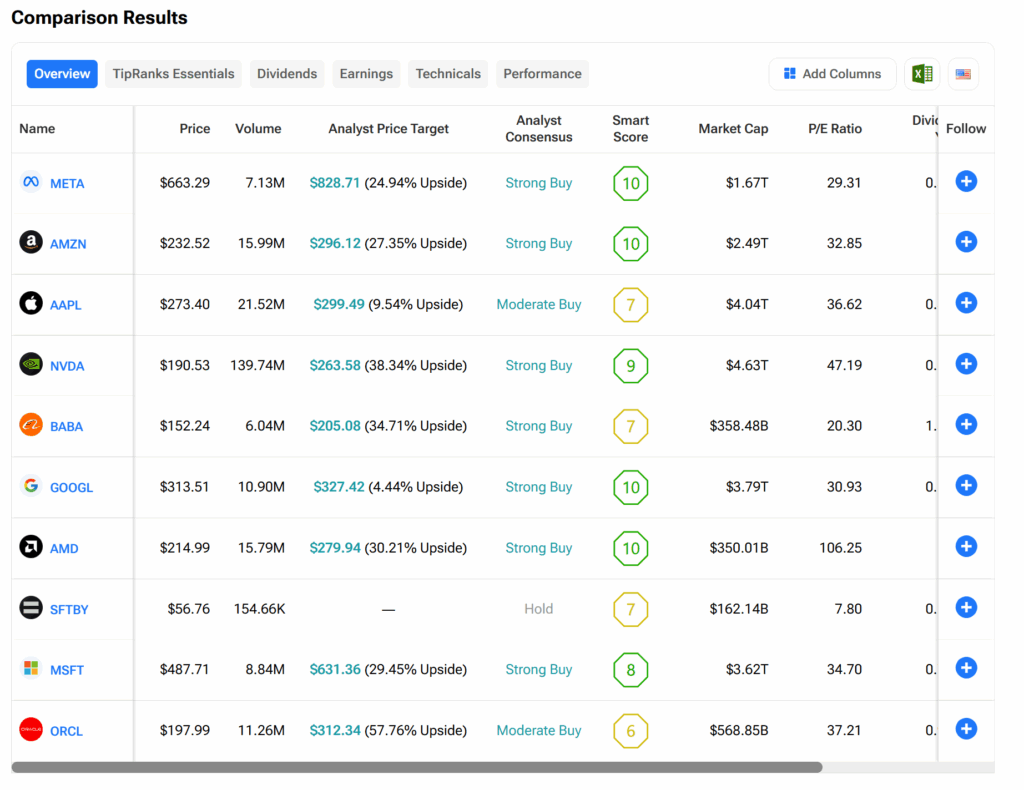Switch to the Dividends tab
The width and height of the screenshot is (1024, 790).
[287, 74]
